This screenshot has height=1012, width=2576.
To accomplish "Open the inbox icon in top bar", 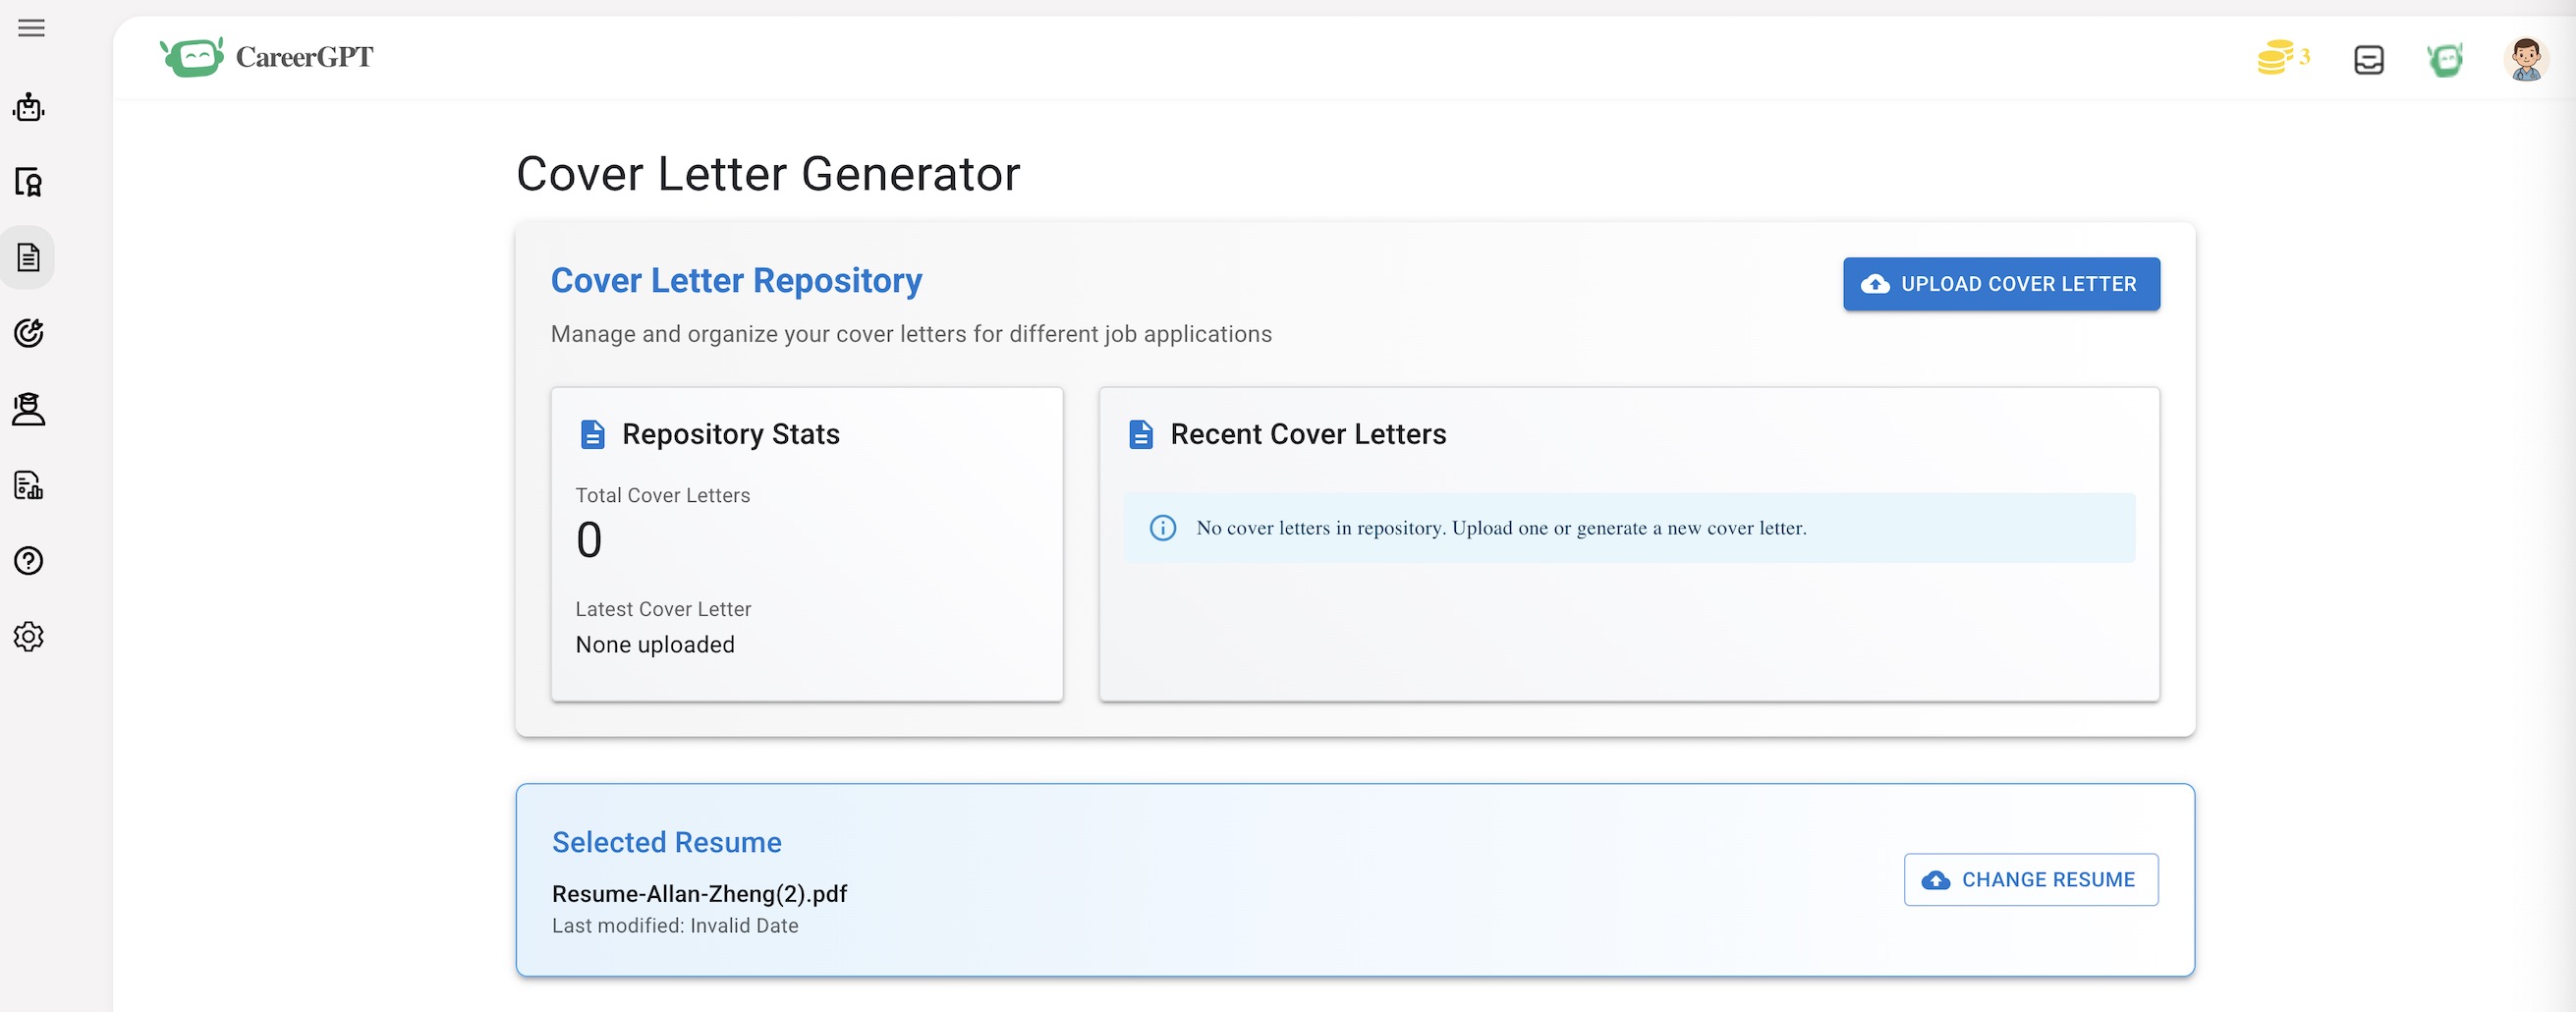I will [2368, 60].
